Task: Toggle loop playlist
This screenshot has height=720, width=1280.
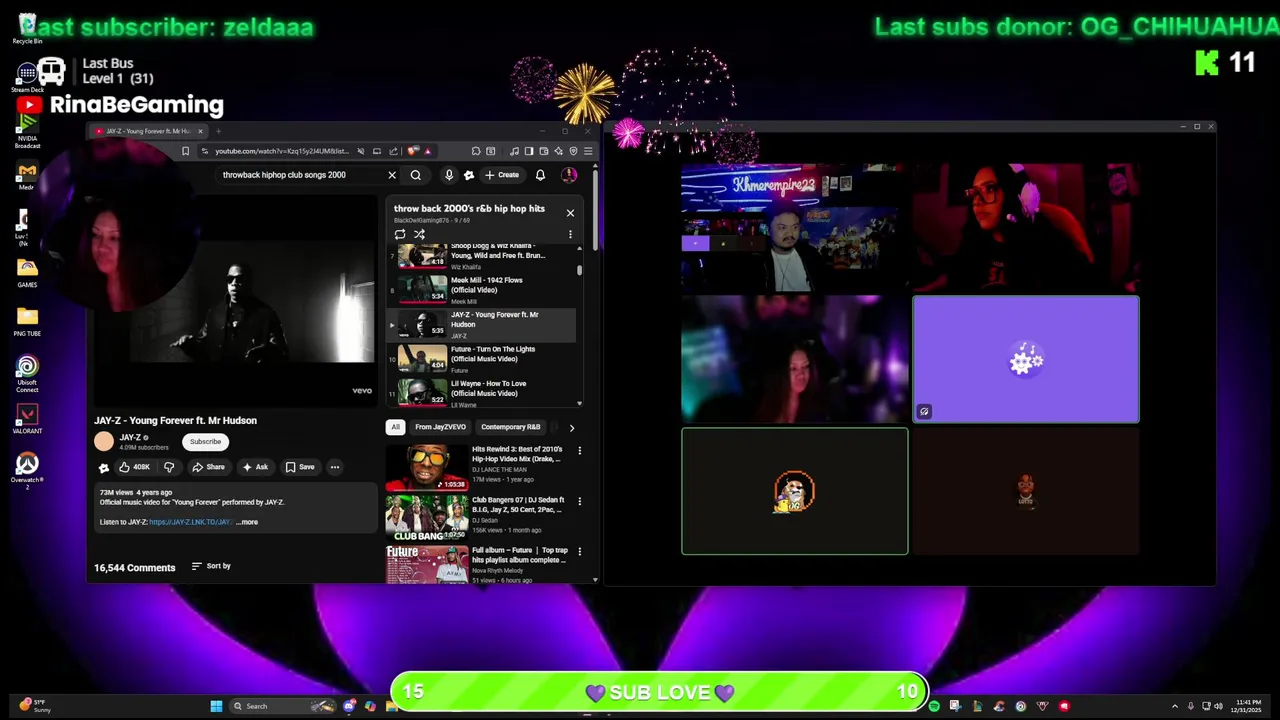Action: [400, 234]
